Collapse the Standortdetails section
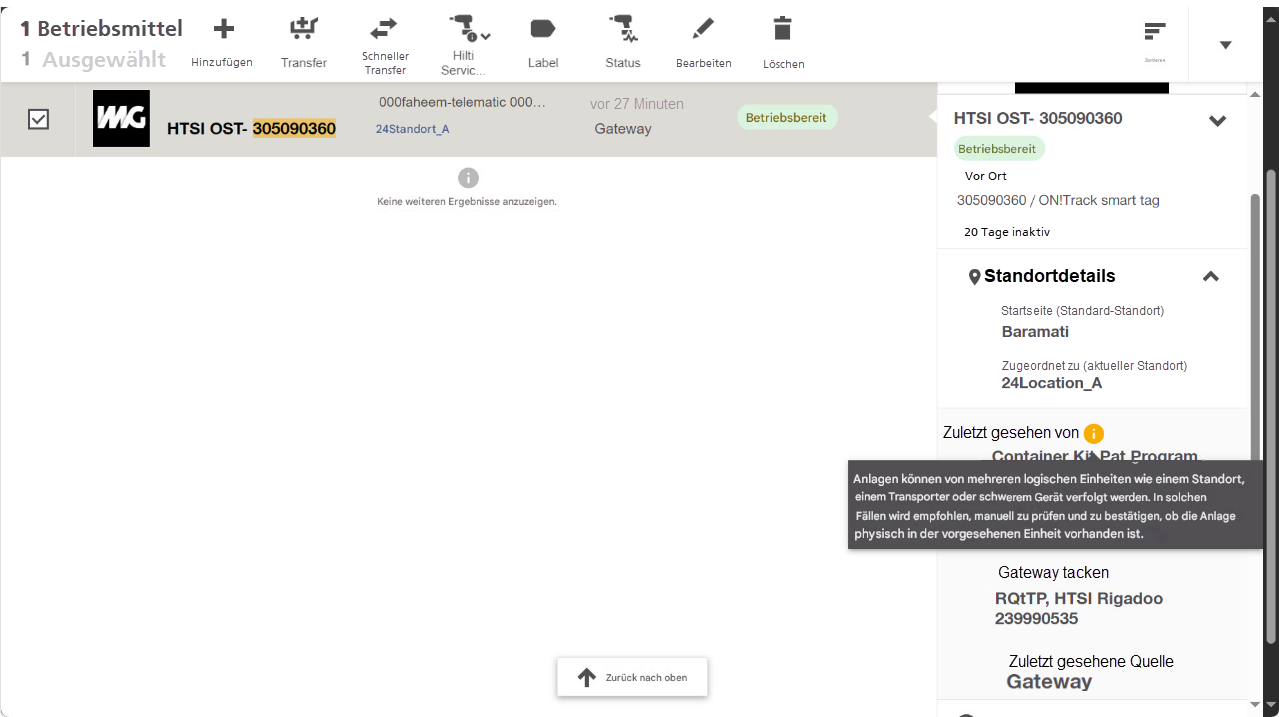Viewport: 1279px width, 717px height. [1210, 277]
